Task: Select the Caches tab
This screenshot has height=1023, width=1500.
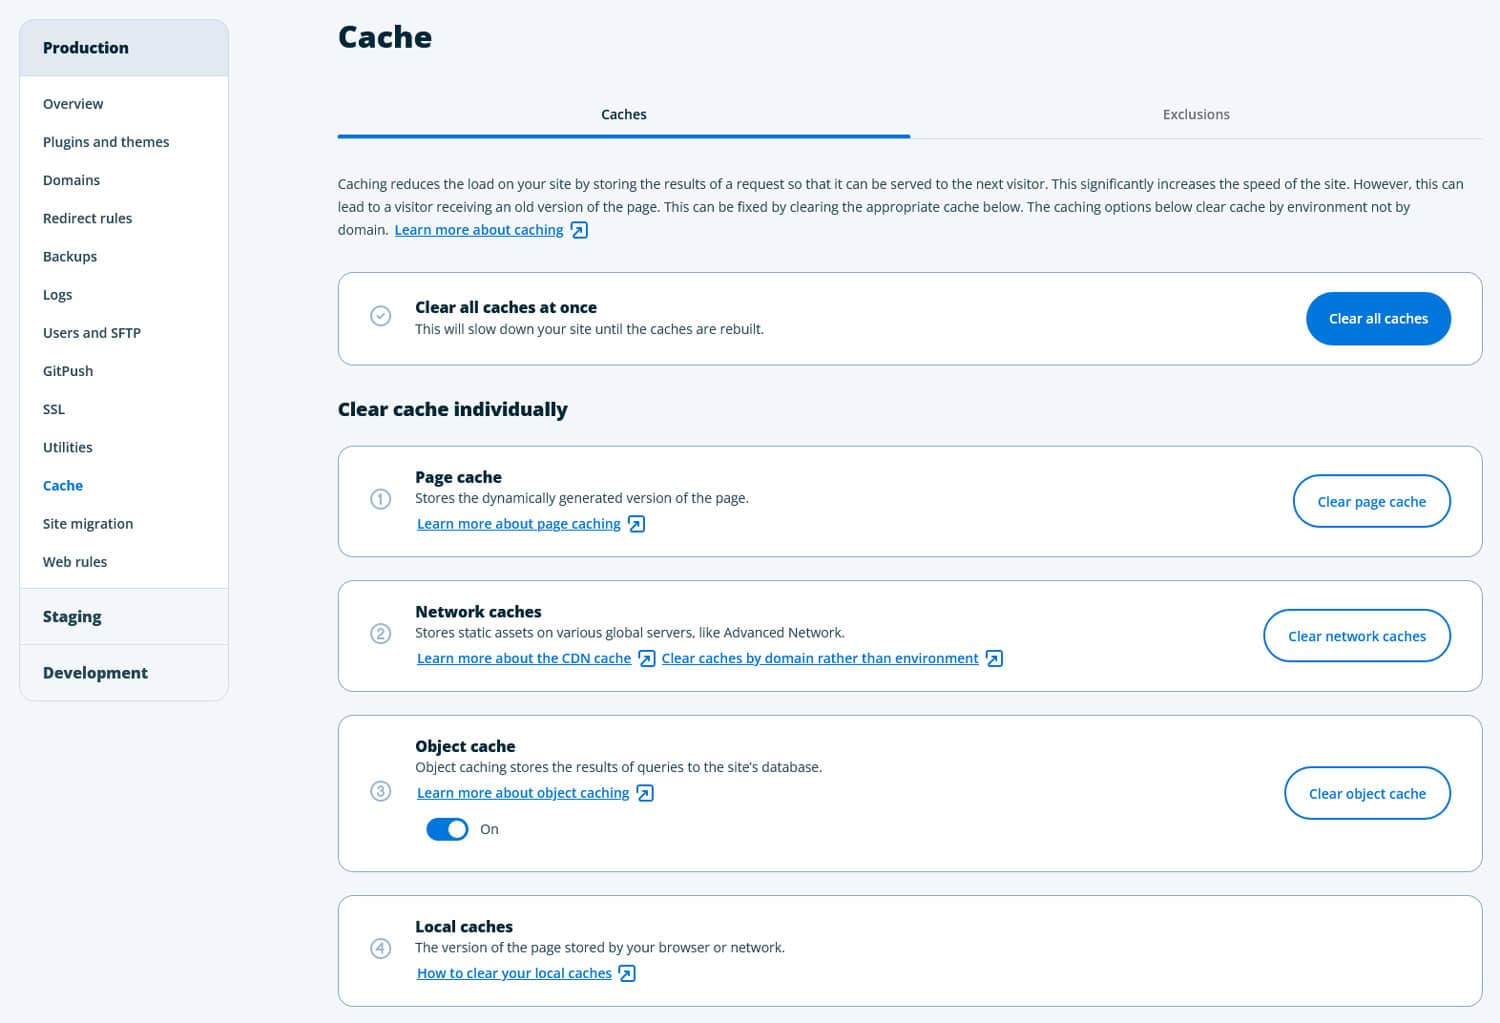Action: click(x=624, y=115)
